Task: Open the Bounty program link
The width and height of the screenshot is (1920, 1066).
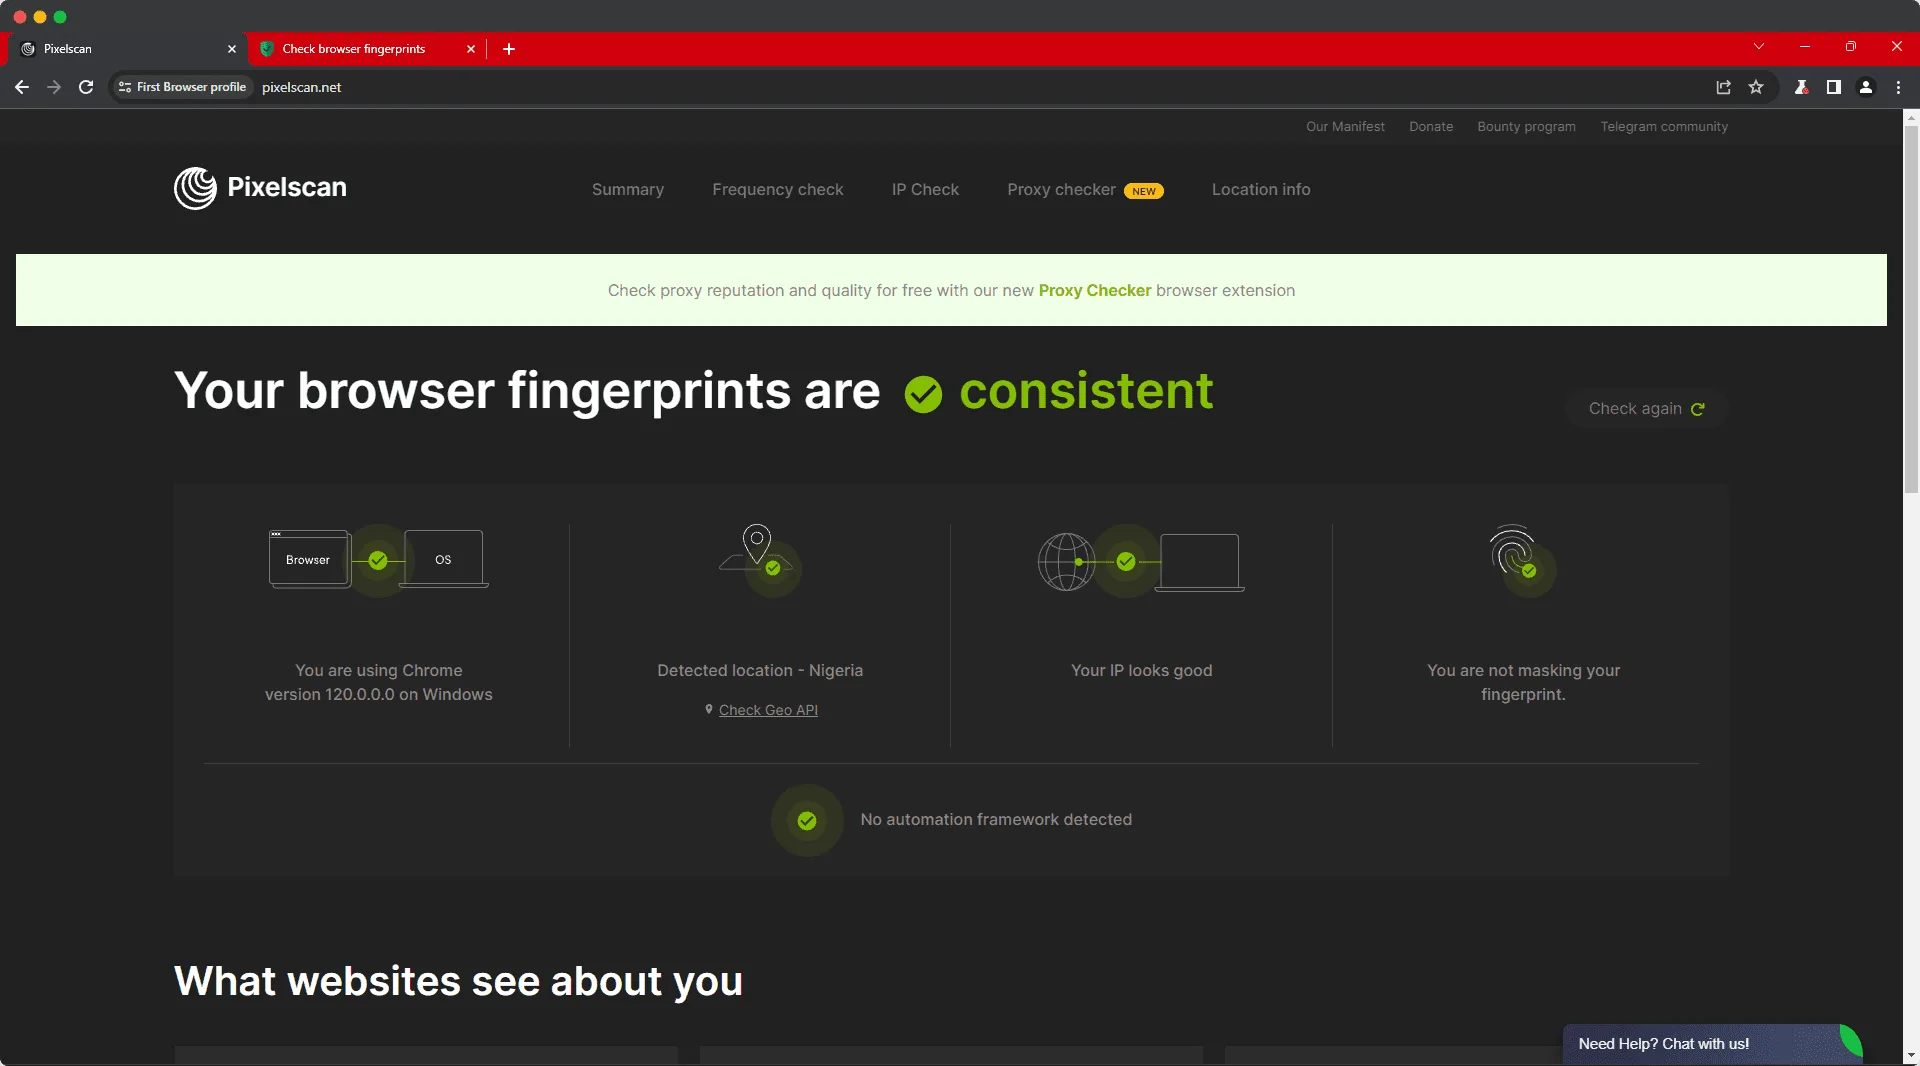Action: tap(1526, 127)
